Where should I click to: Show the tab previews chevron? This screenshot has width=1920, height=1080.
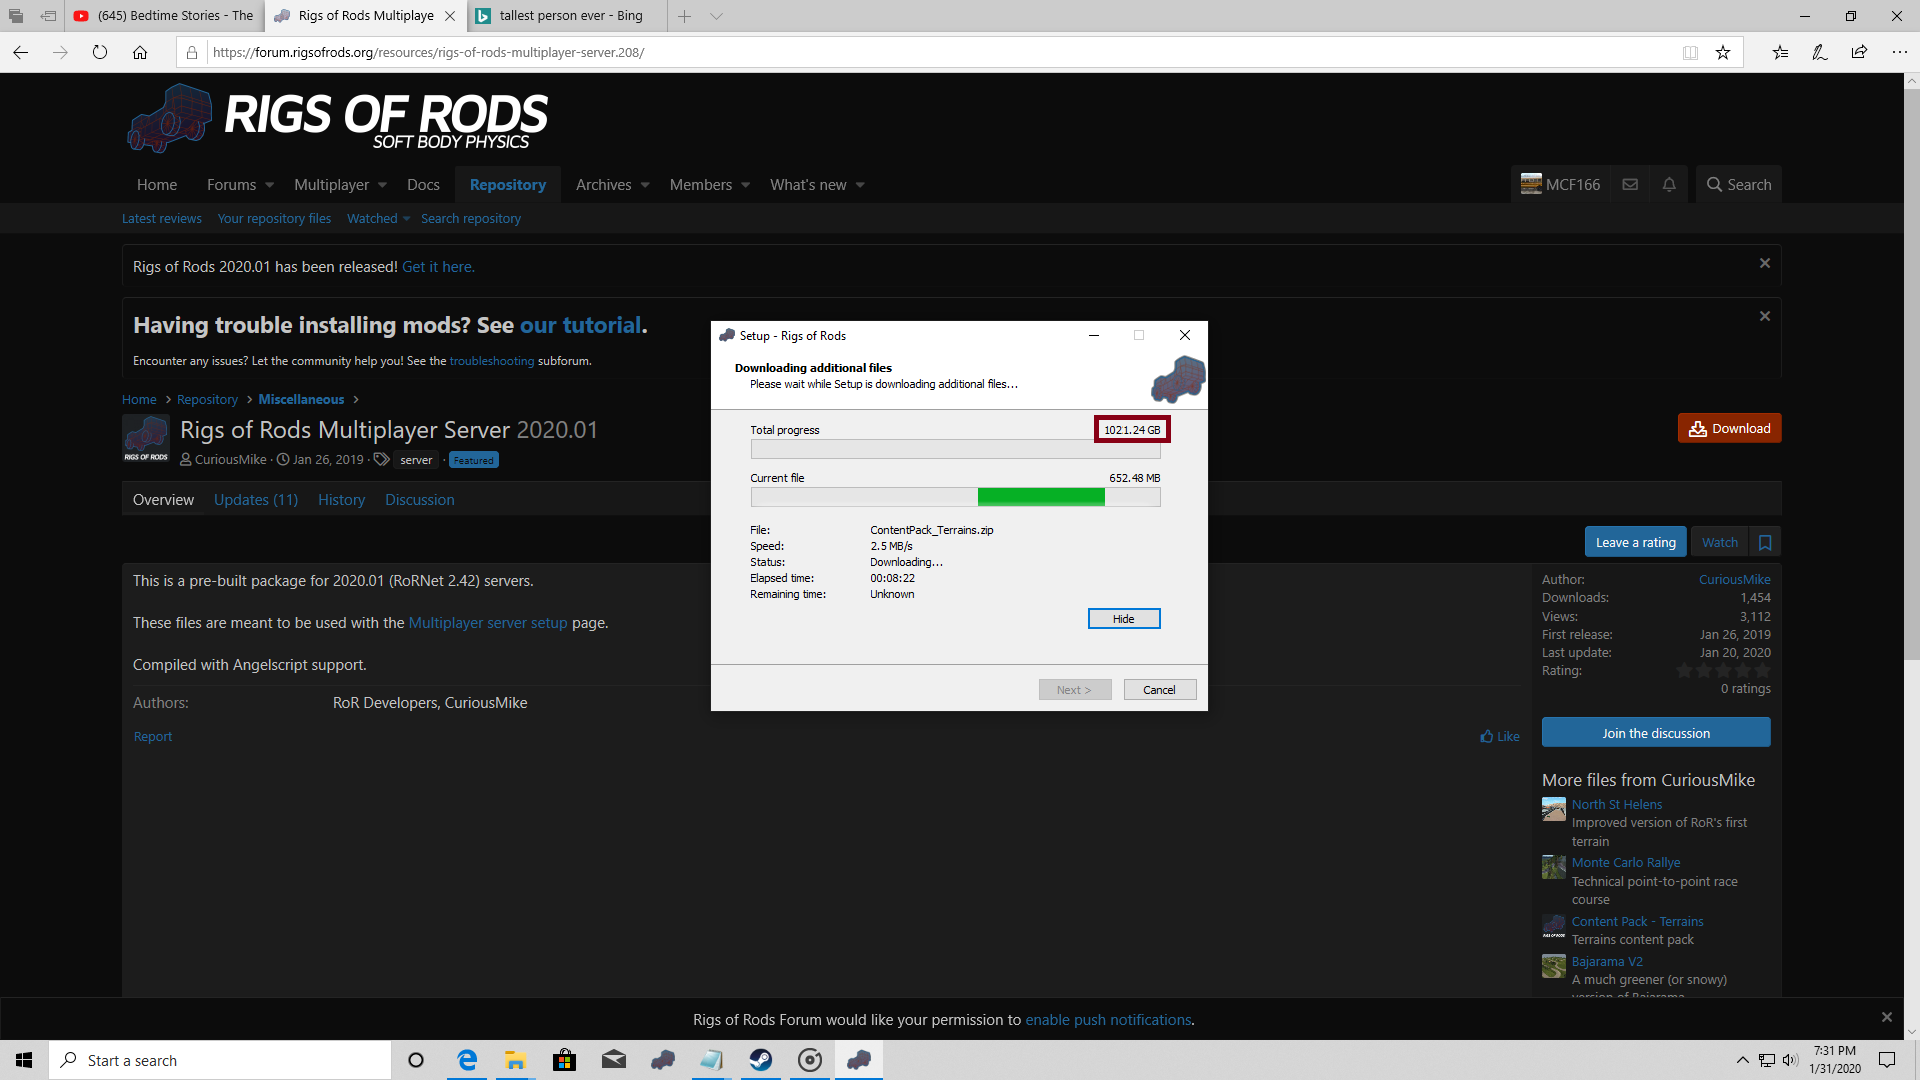(716, 16)
